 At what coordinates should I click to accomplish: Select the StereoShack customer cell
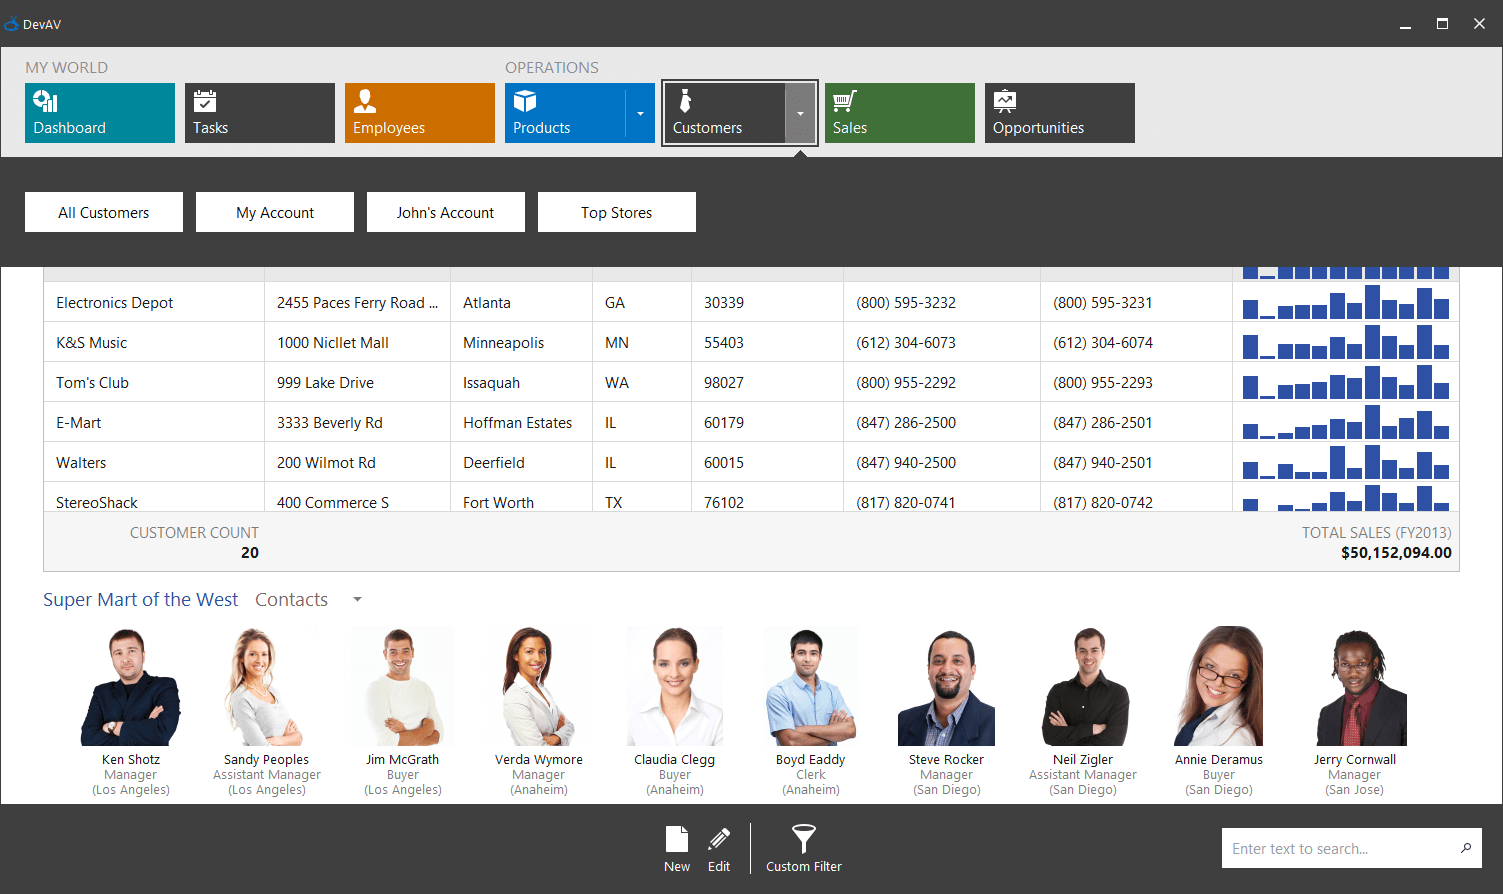154,498
